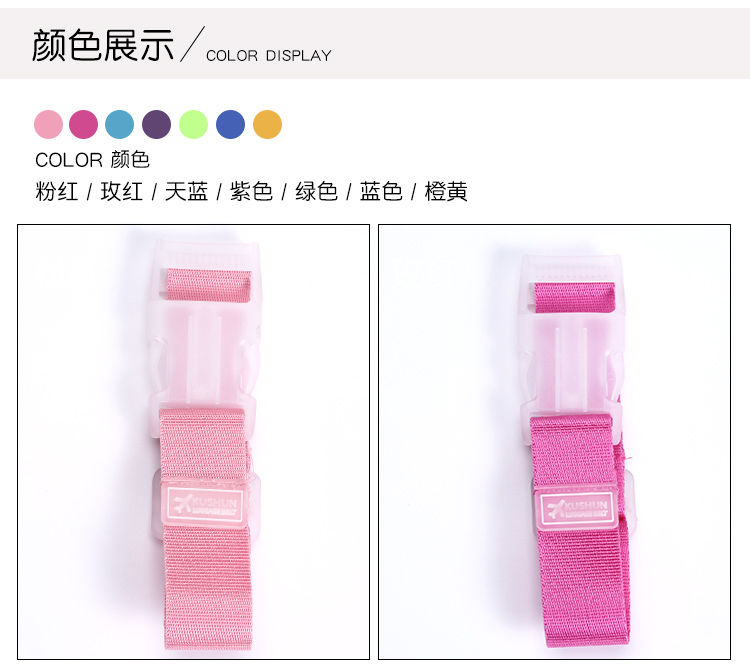Click the 玫红 color name

[121, 191]
